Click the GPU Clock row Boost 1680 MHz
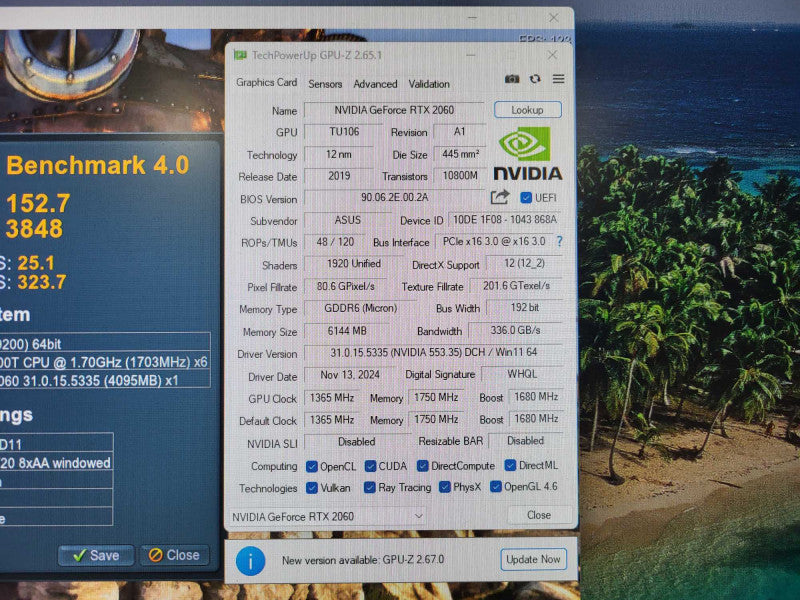This screenshot has width=800, height=600. click(536, 396)
